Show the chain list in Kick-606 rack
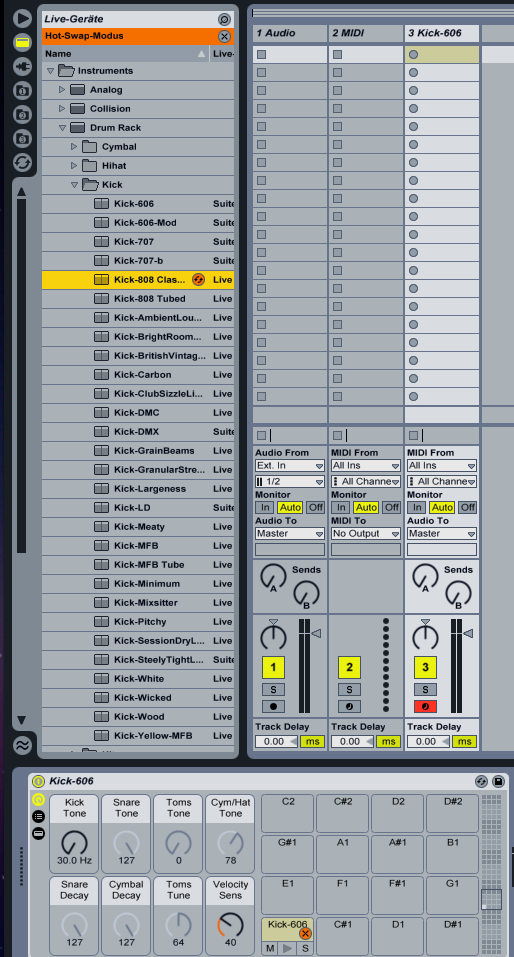Viewport: 514px width, 957px height. tap(38, 817)
